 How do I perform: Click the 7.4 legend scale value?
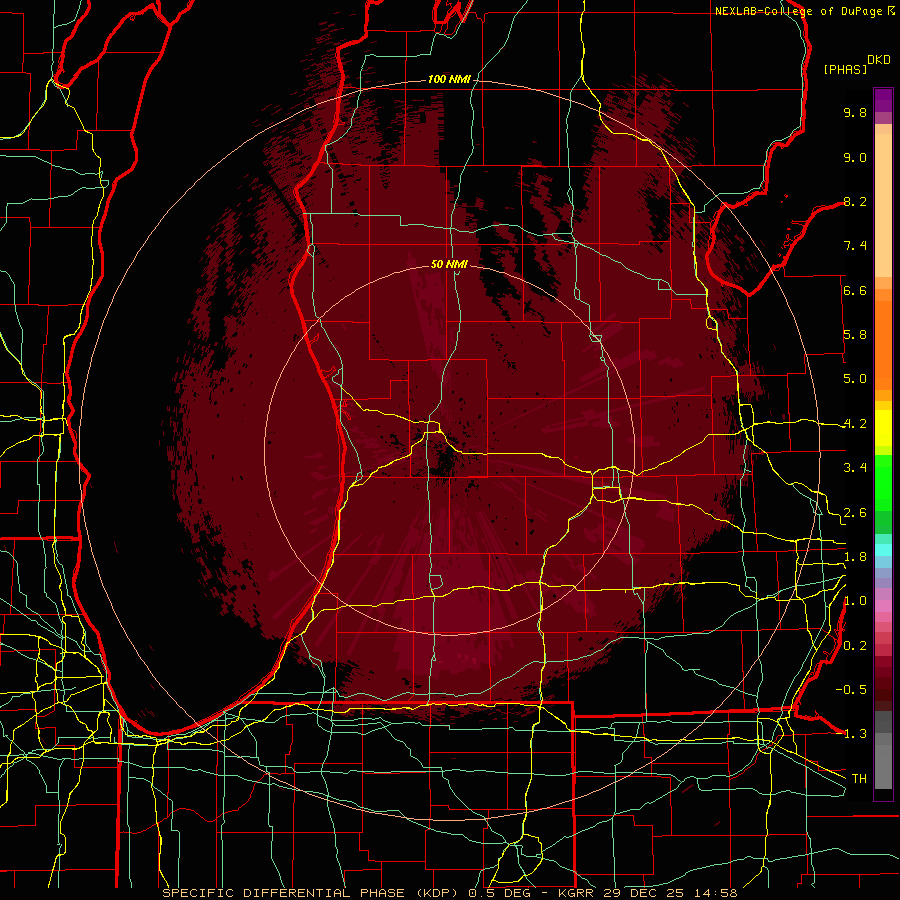pos(855,246)
